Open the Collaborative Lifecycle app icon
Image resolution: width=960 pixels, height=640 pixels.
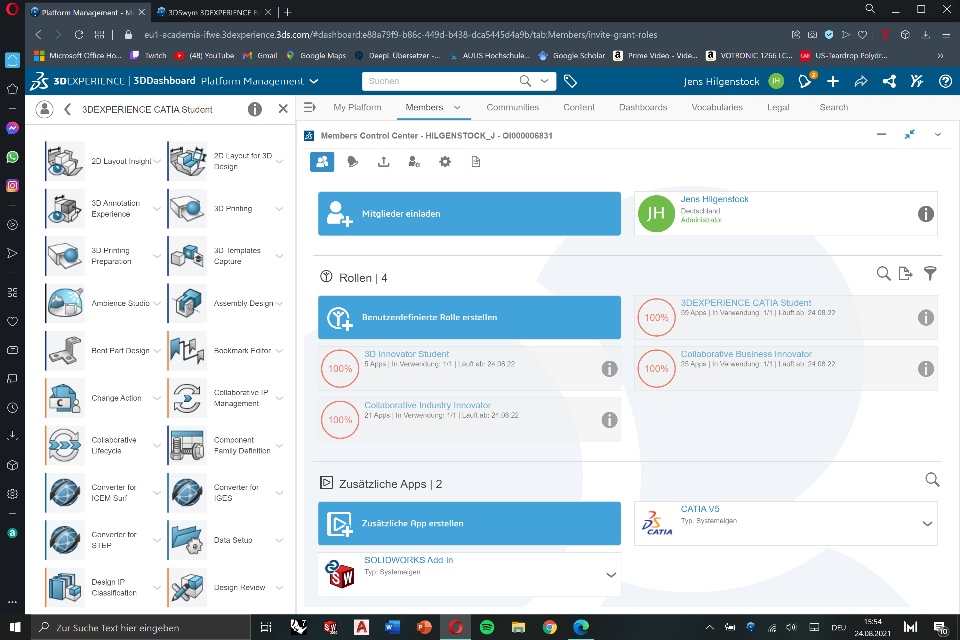point(65,445)
